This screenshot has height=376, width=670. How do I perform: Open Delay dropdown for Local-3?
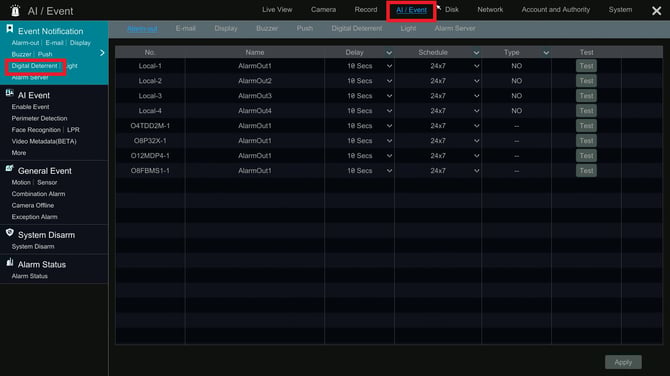click(389, 96)
